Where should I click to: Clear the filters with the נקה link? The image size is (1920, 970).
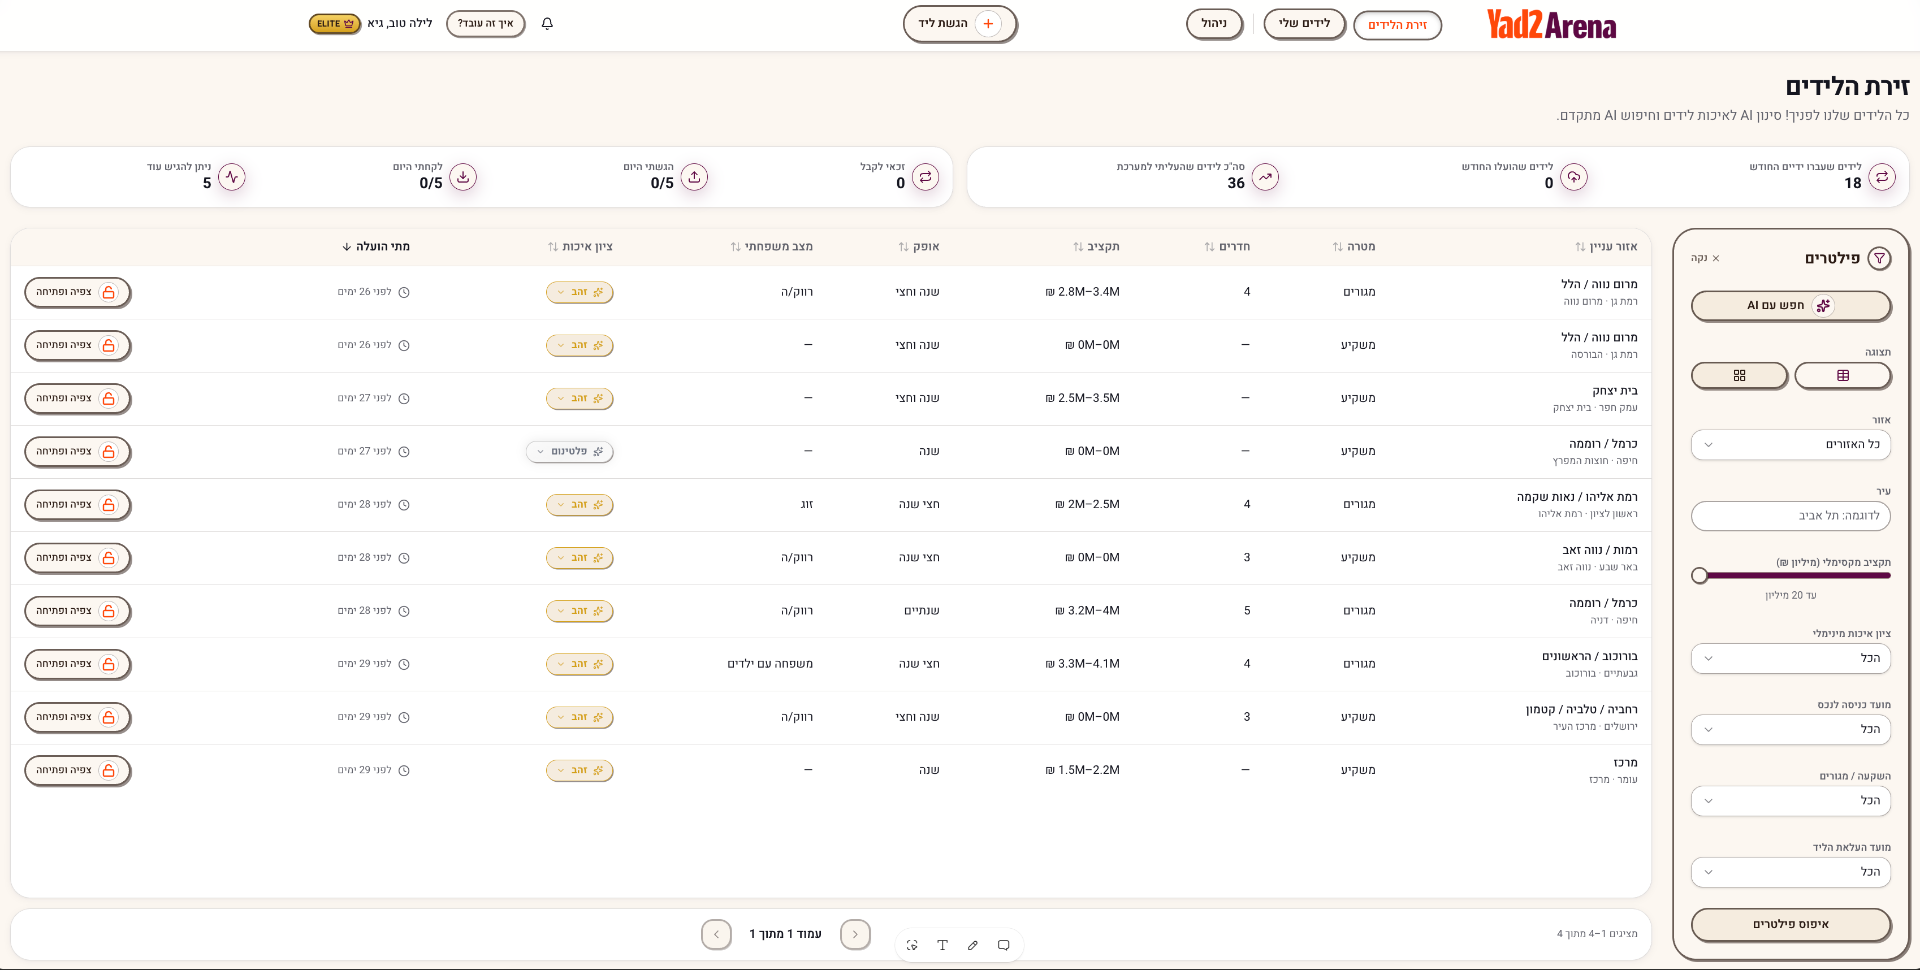[1705, 259]
